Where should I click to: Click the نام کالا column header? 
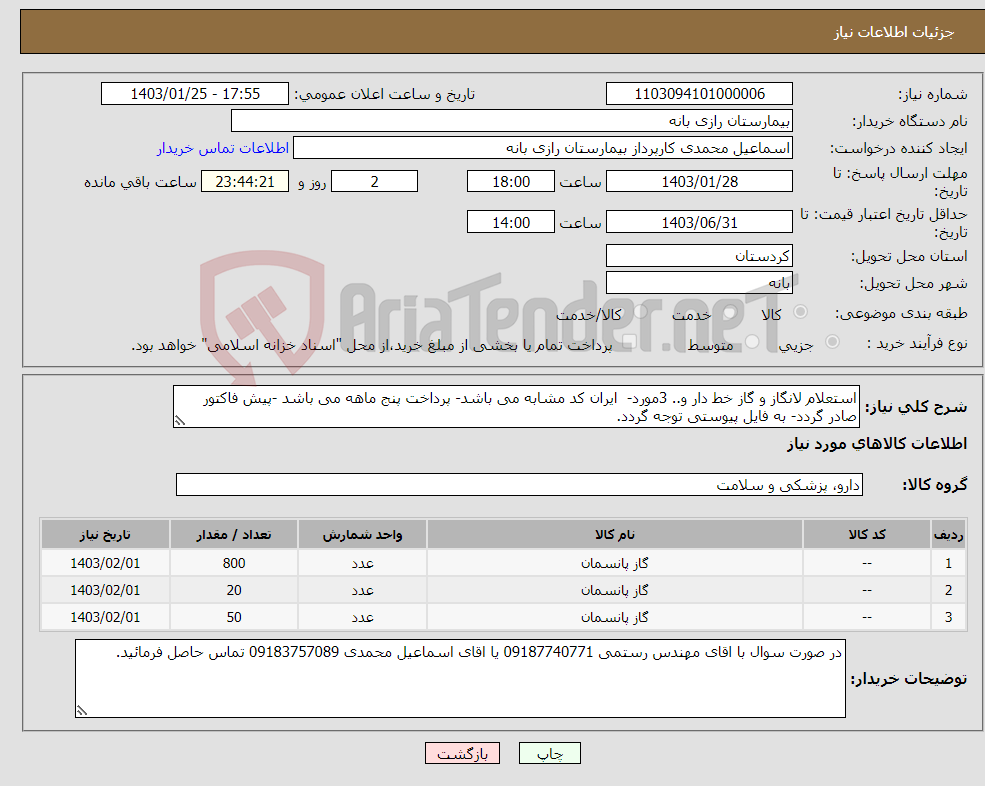(614, 535)
